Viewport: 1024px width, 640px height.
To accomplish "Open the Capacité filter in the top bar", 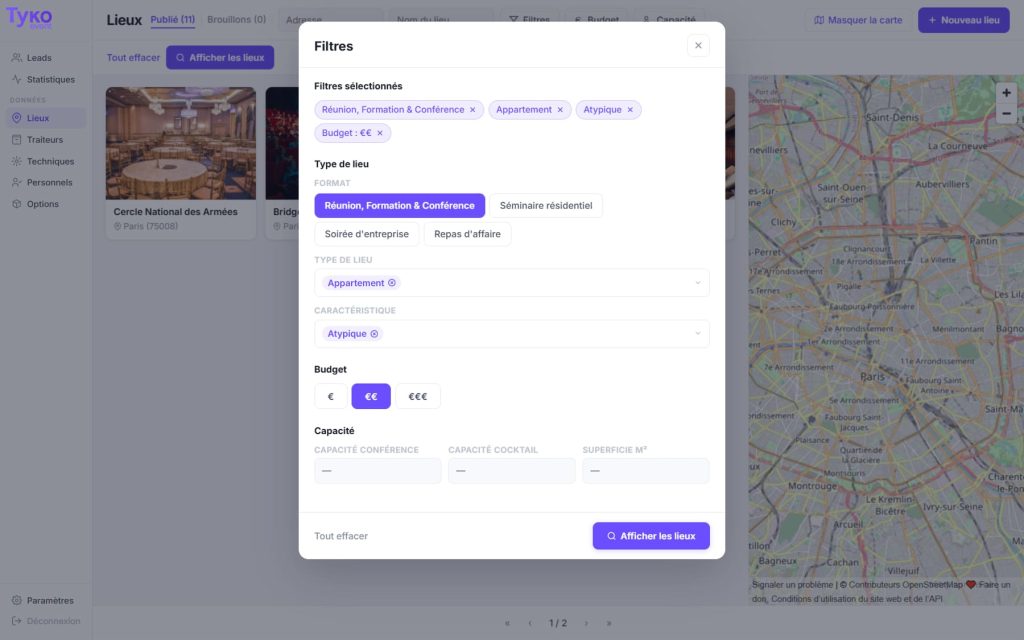I will point(669,20).
